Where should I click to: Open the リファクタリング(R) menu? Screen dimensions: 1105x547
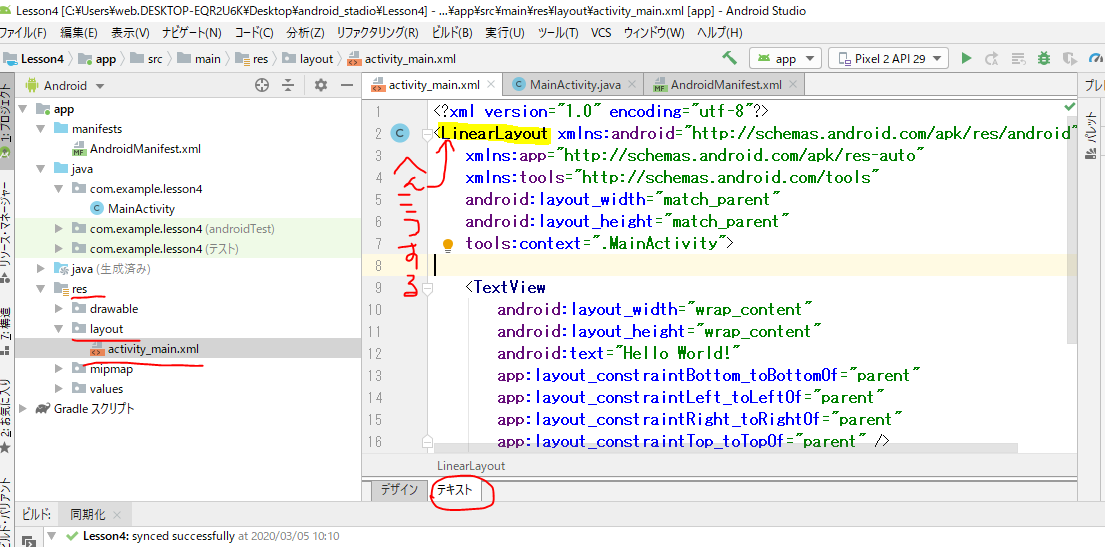click(x=378, y=32)
